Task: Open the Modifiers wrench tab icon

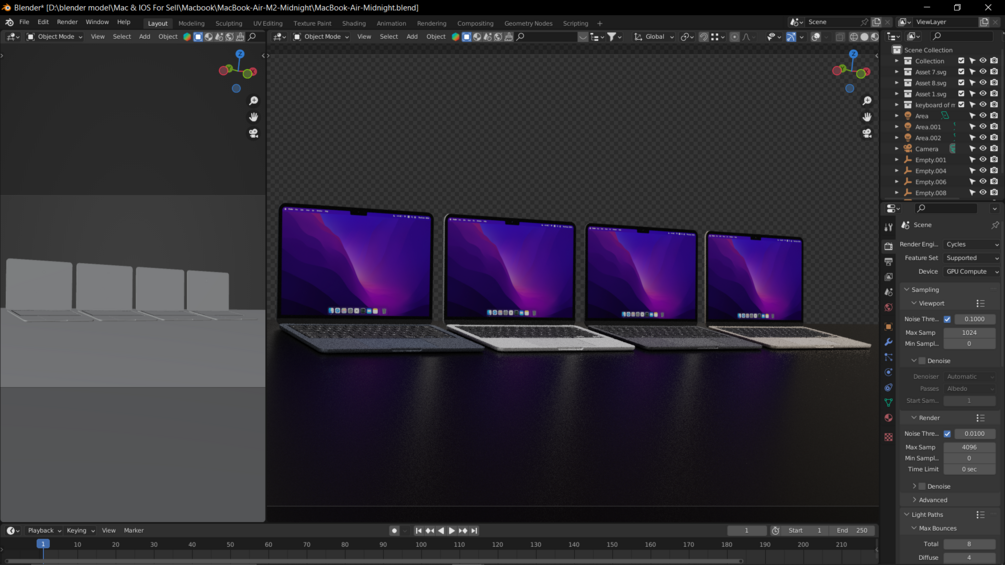Action: pos(888,342)
